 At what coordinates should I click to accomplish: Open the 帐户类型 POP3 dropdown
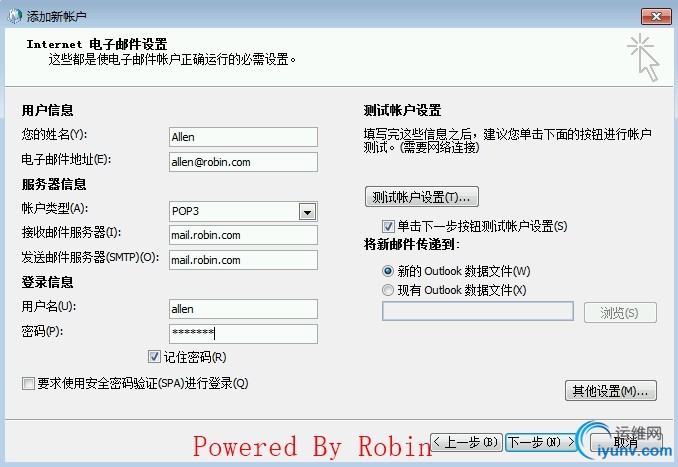(307, 212)
